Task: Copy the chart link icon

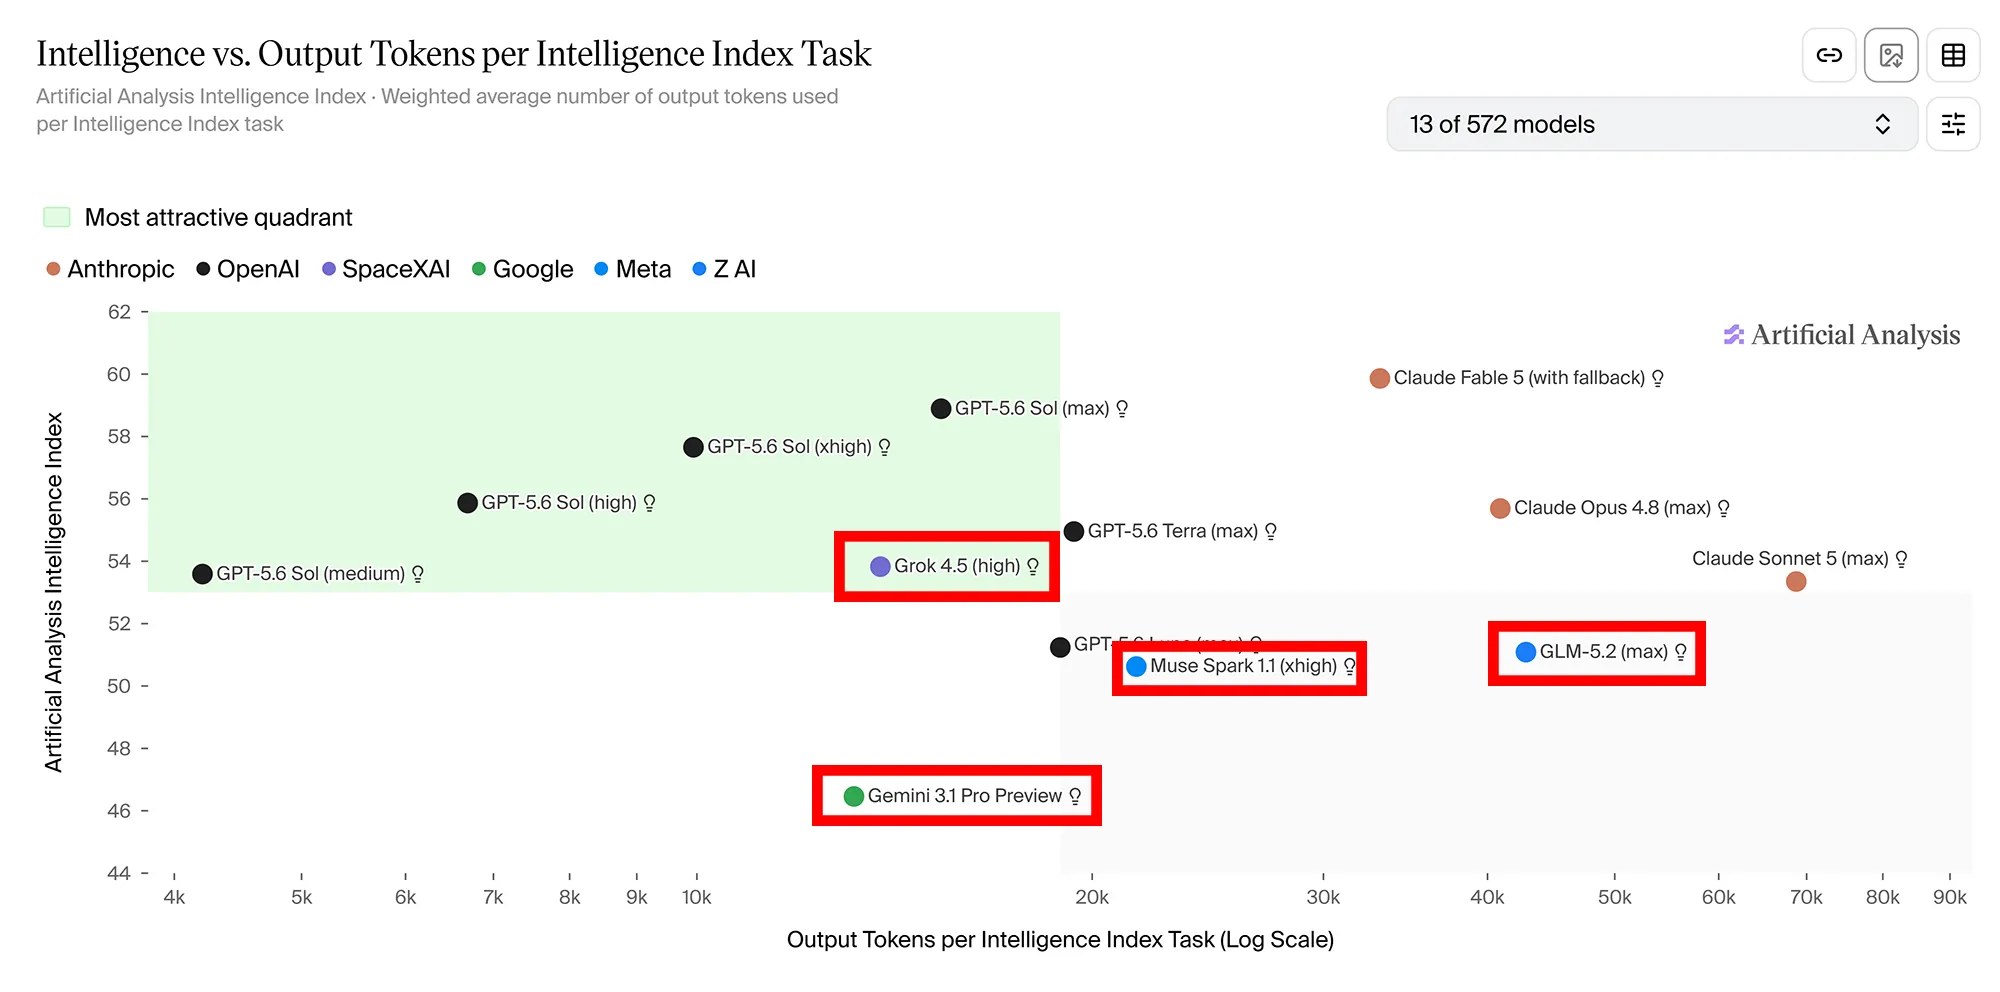Action: pos(1829,55)
